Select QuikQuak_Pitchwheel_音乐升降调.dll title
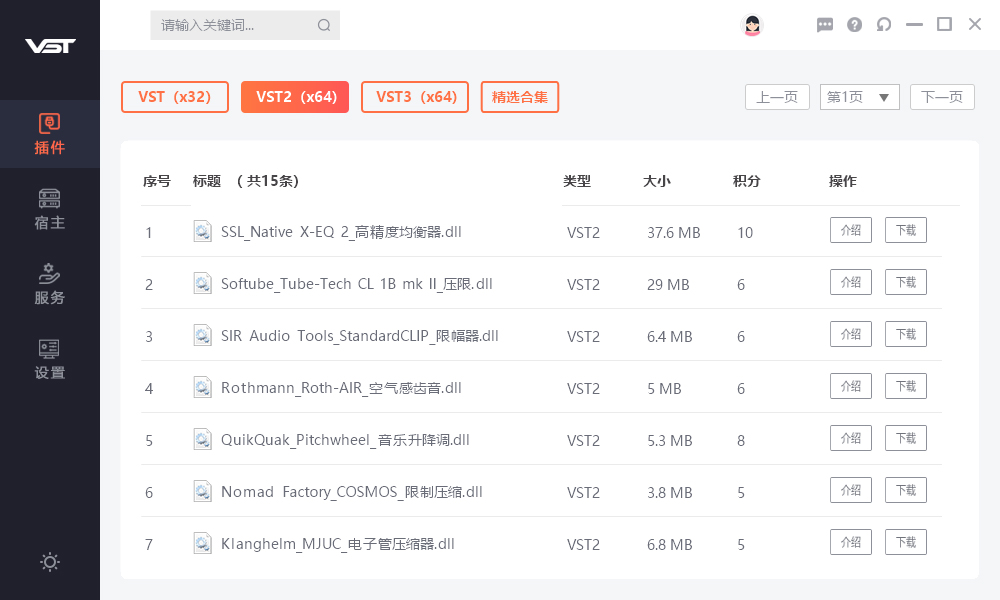This screenshot has width=1000, height=600. [345, 440]
